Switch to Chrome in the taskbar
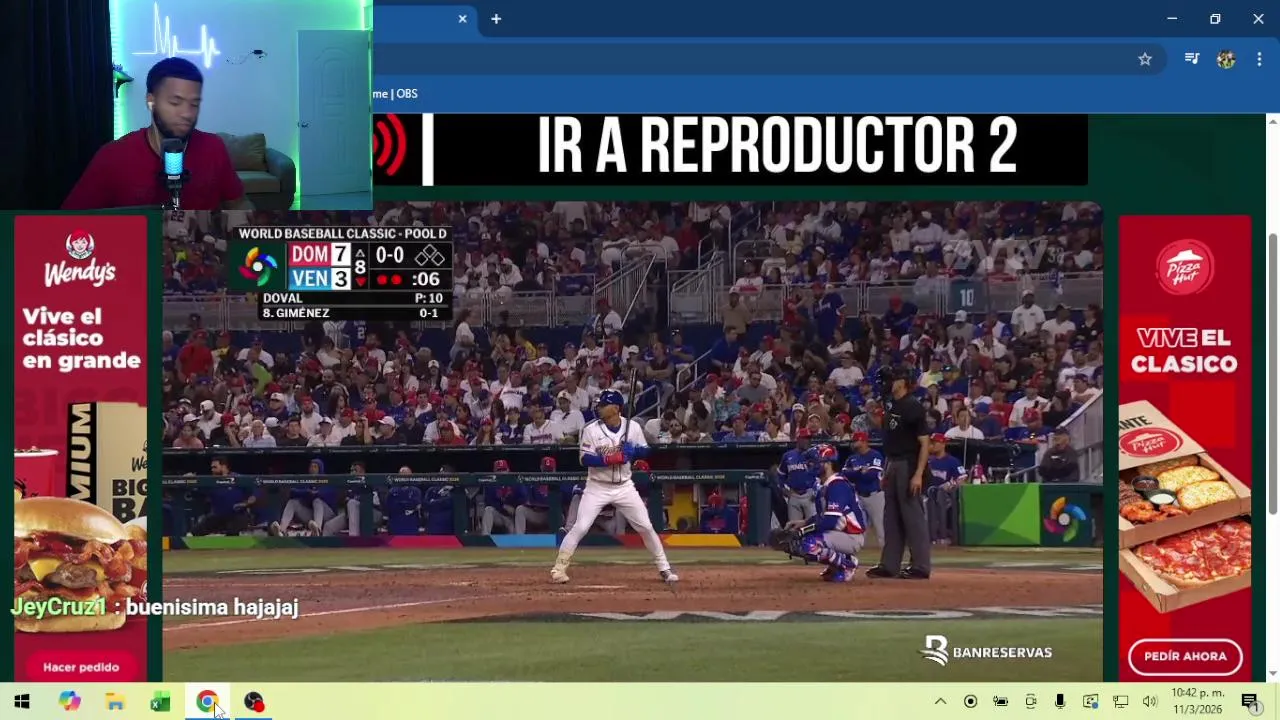1280x720 pixels. (207, 702)
